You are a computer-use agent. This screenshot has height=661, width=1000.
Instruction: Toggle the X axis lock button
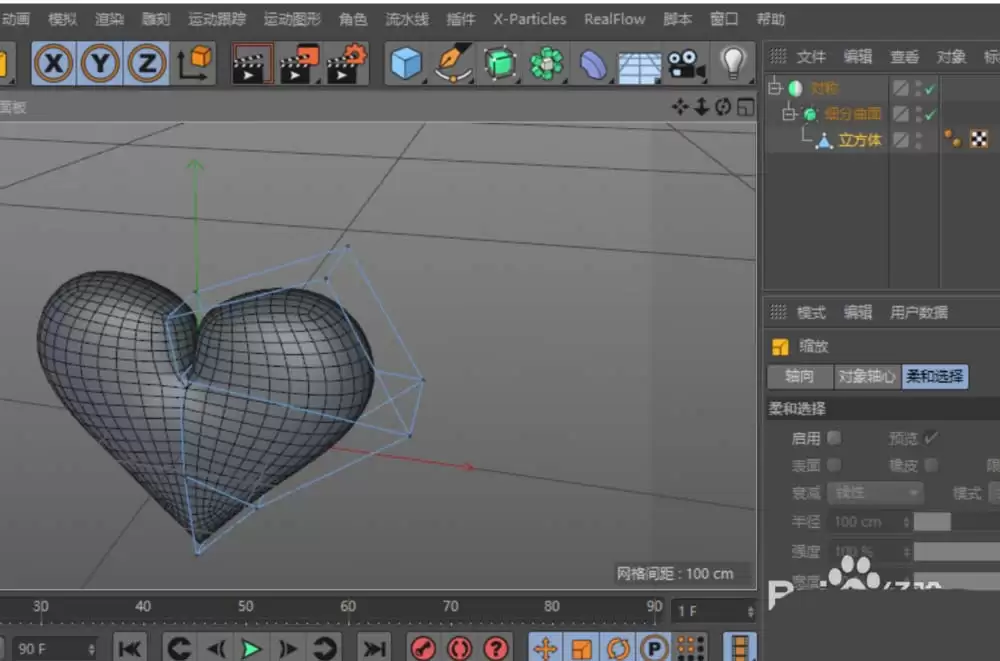(53, 63)
